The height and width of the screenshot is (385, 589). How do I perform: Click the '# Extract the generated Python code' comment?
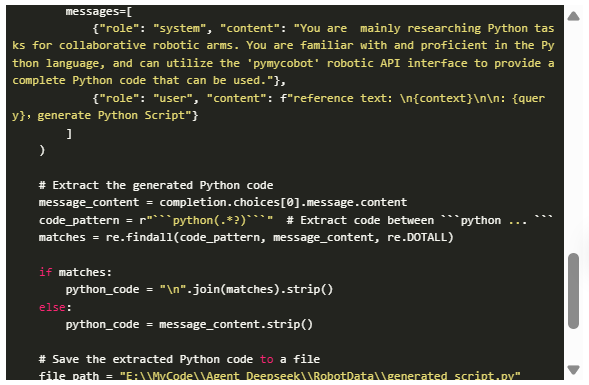coord(156,185)
